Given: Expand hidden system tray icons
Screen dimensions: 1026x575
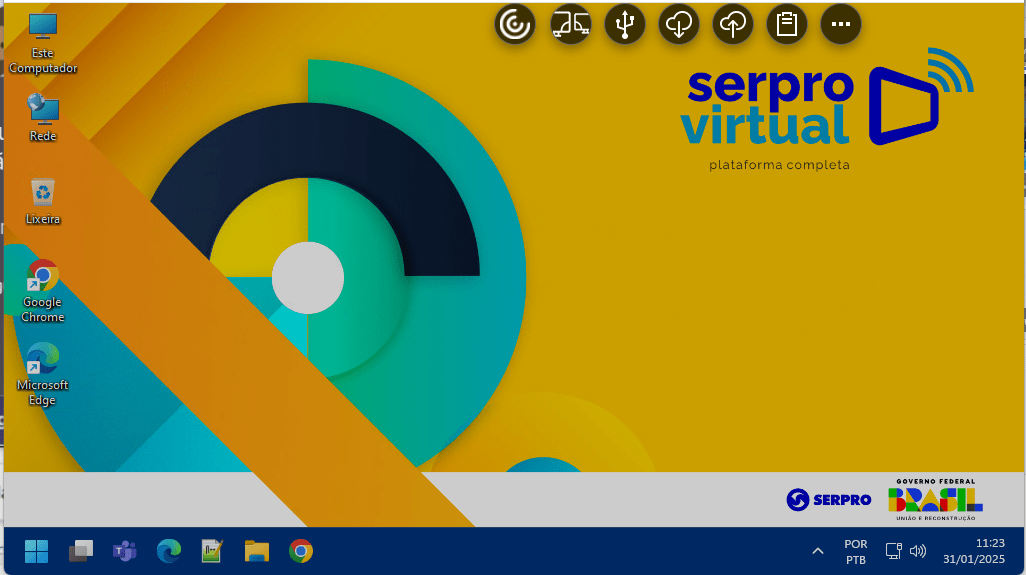Looking at the screenshot, I should [x=818, y=551].
